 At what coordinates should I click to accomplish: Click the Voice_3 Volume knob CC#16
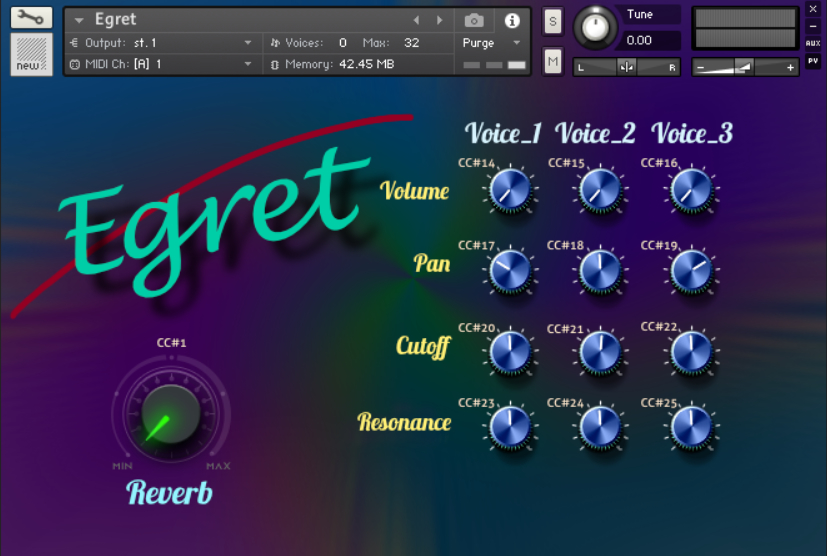click(691, 190)
